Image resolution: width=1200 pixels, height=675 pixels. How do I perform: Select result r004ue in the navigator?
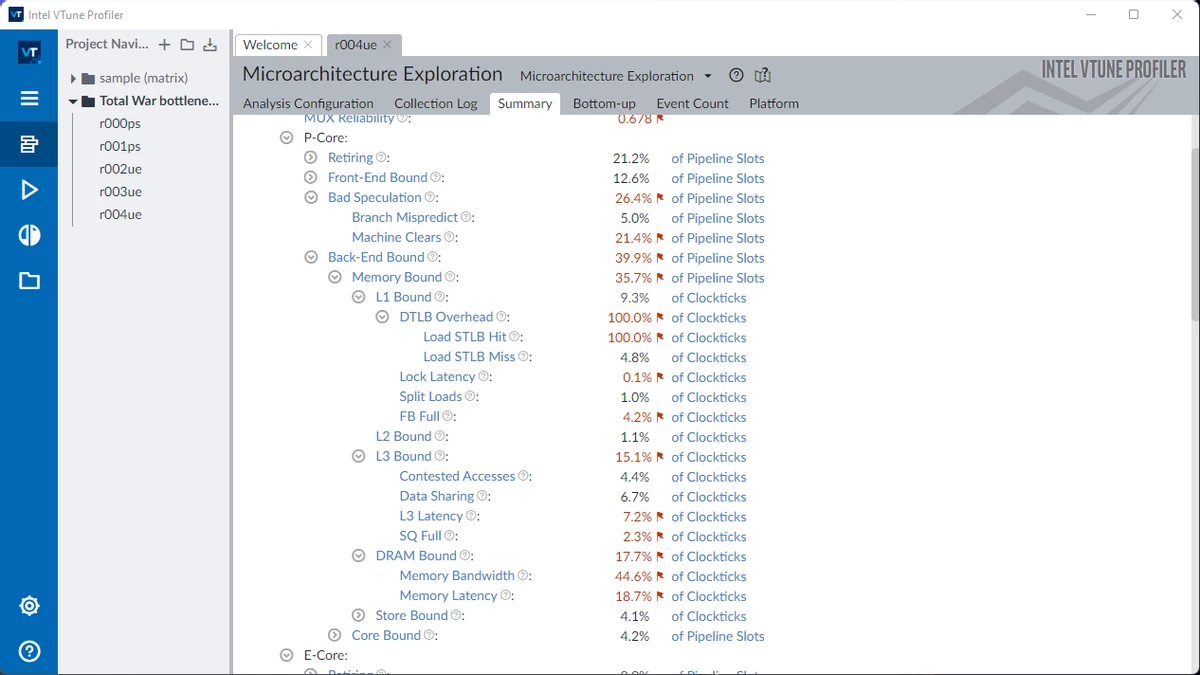[120, 215]
